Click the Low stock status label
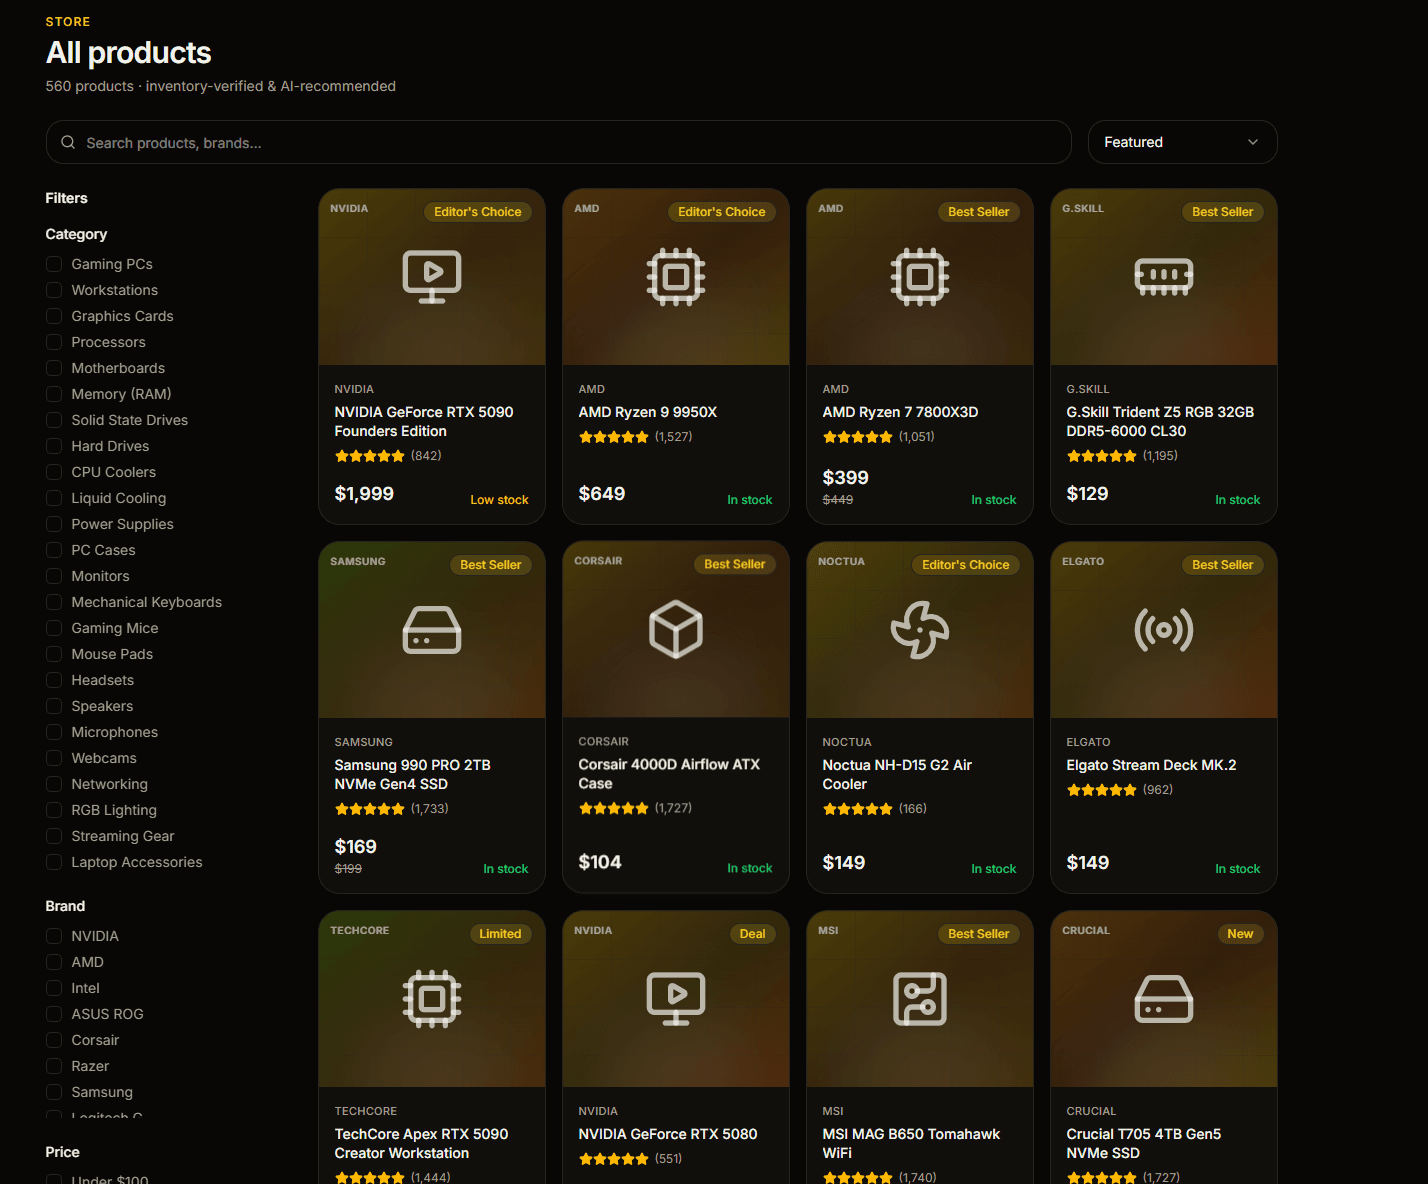The height and width of the screenshot is (1184, 1428). [499, 500]
